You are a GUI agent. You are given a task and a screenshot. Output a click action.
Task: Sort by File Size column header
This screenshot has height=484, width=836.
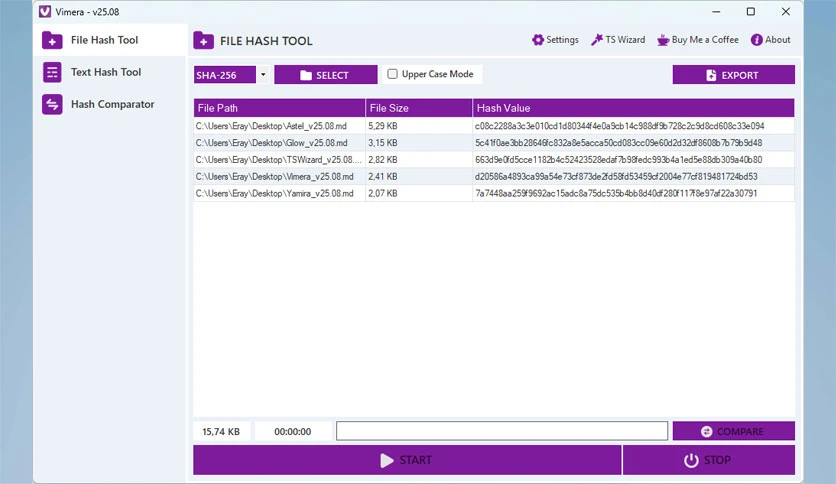point(419,108)
